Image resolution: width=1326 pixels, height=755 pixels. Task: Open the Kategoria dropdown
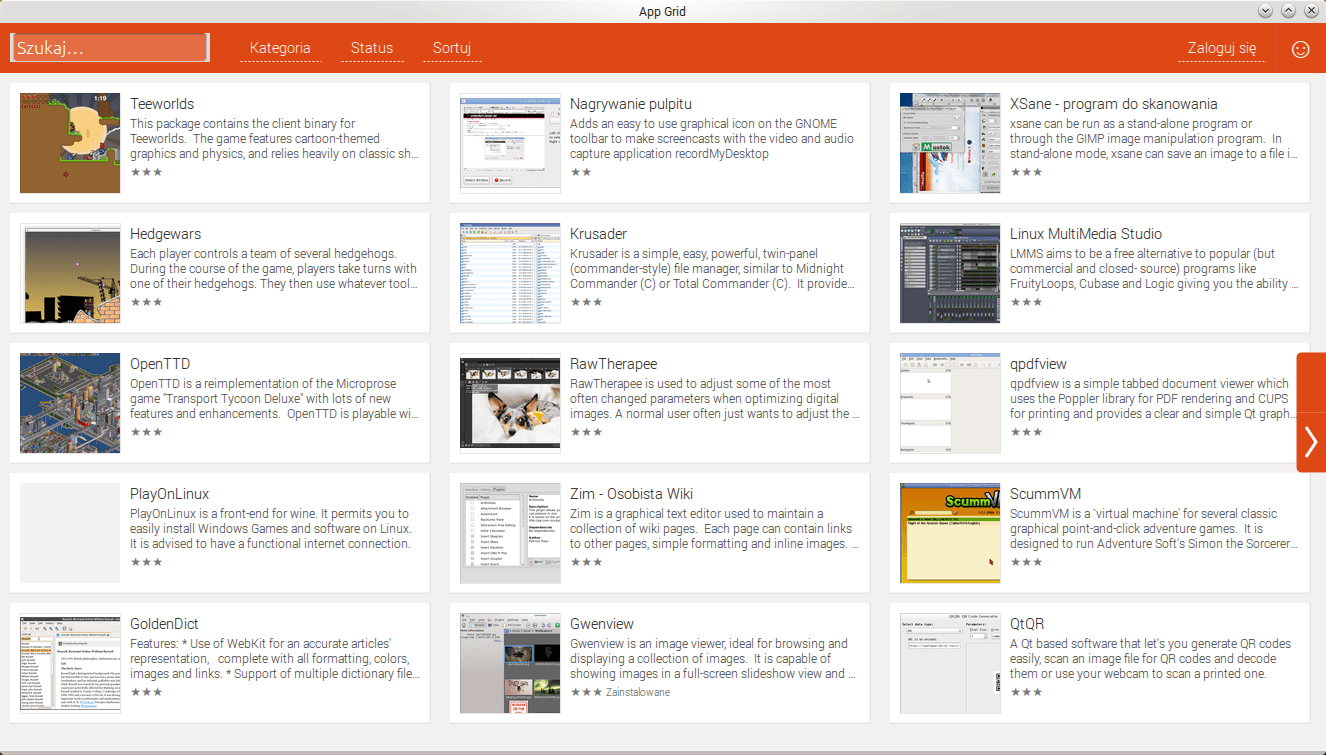(280, 48)
